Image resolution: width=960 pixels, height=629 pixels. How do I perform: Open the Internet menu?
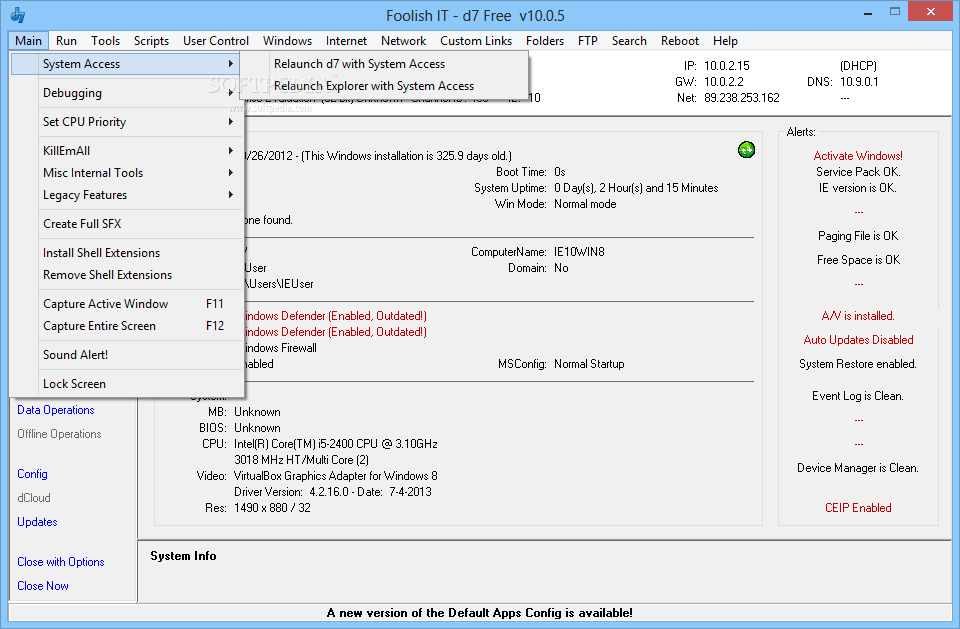click(346, 40)
